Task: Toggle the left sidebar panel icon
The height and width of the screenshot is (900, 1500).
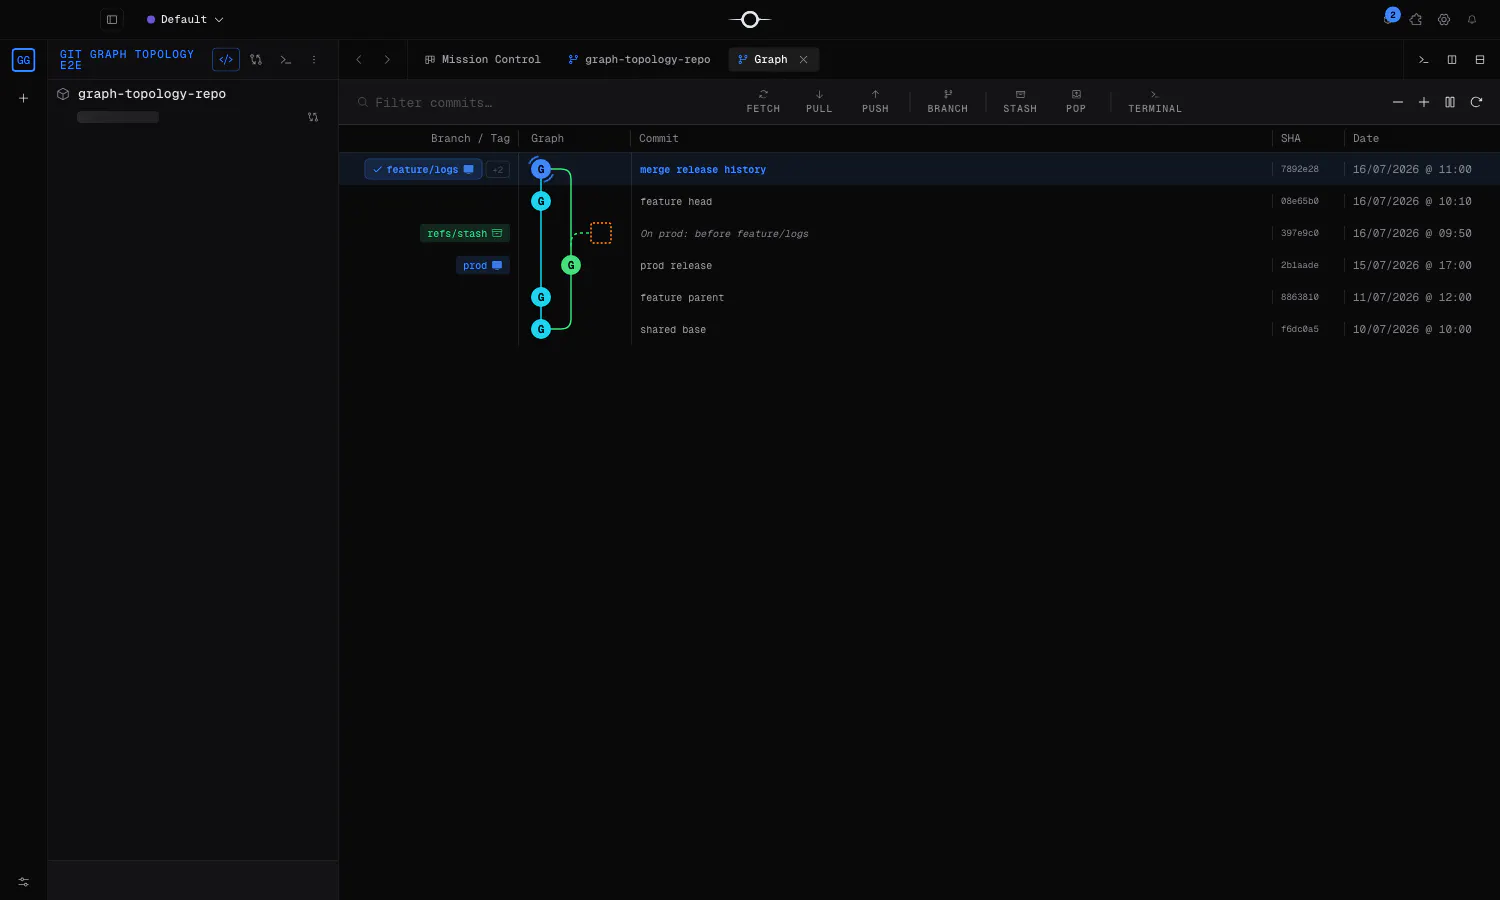Action: tap(112, 19)
